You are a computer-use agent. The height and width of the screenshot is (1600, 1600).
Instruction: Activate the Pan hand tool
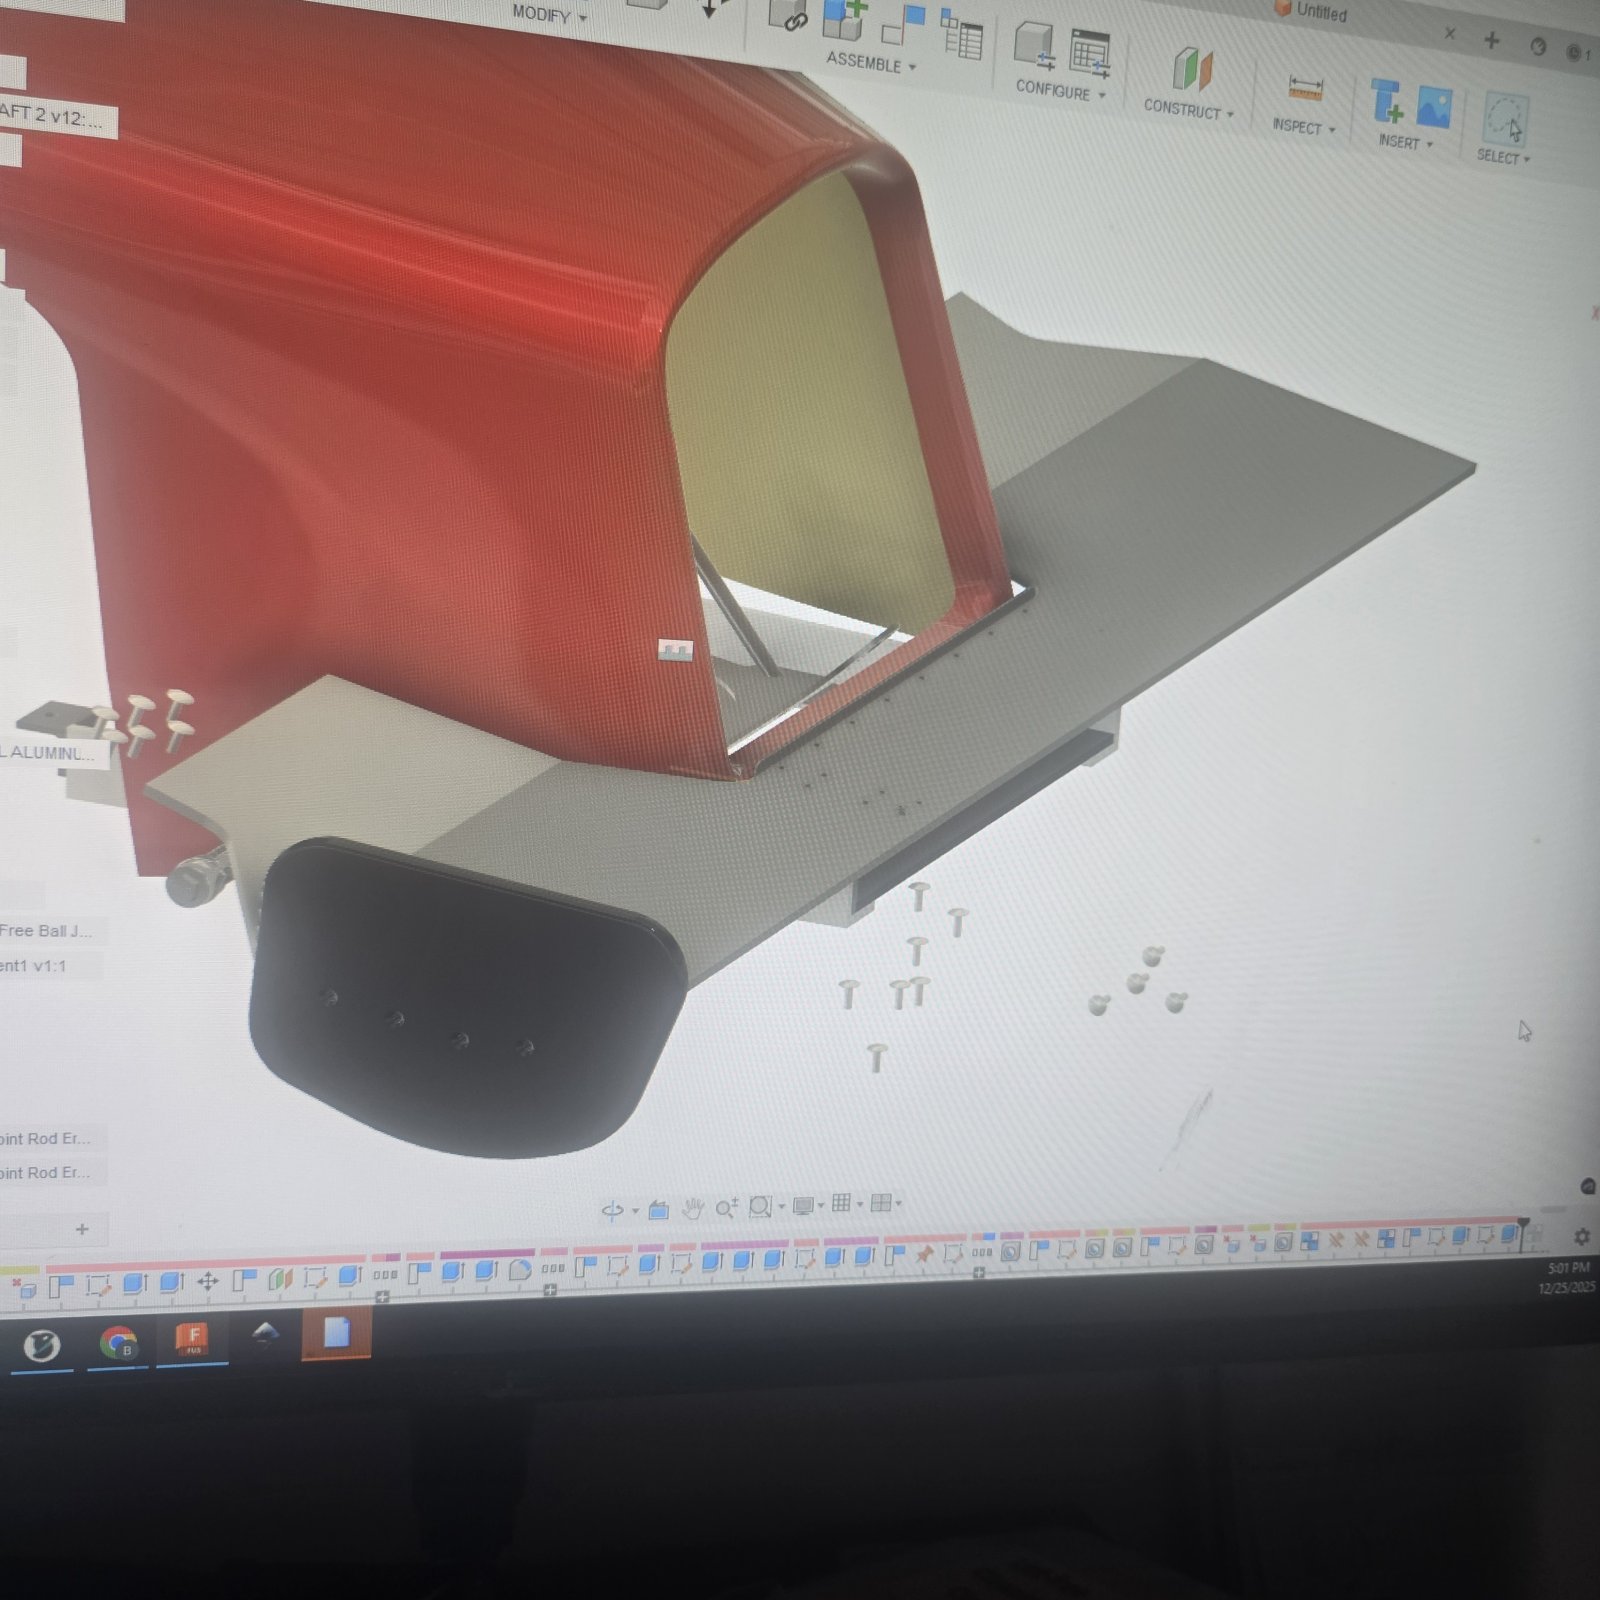[x=693, y=1208]
